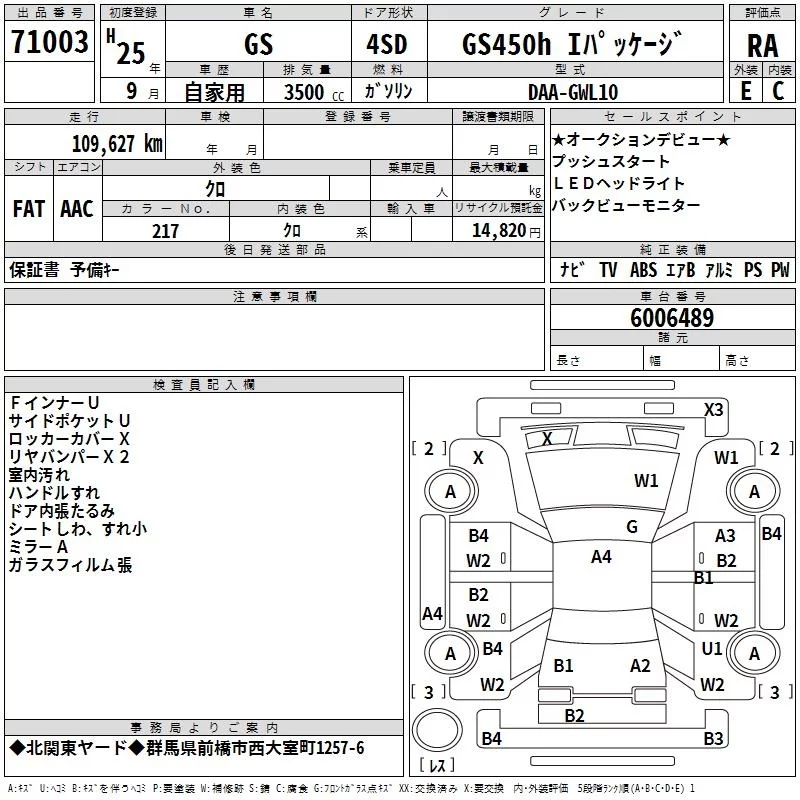Select 保証書 予備キー text
Viewport: 800px width, 800px height.
pos(64,270)
